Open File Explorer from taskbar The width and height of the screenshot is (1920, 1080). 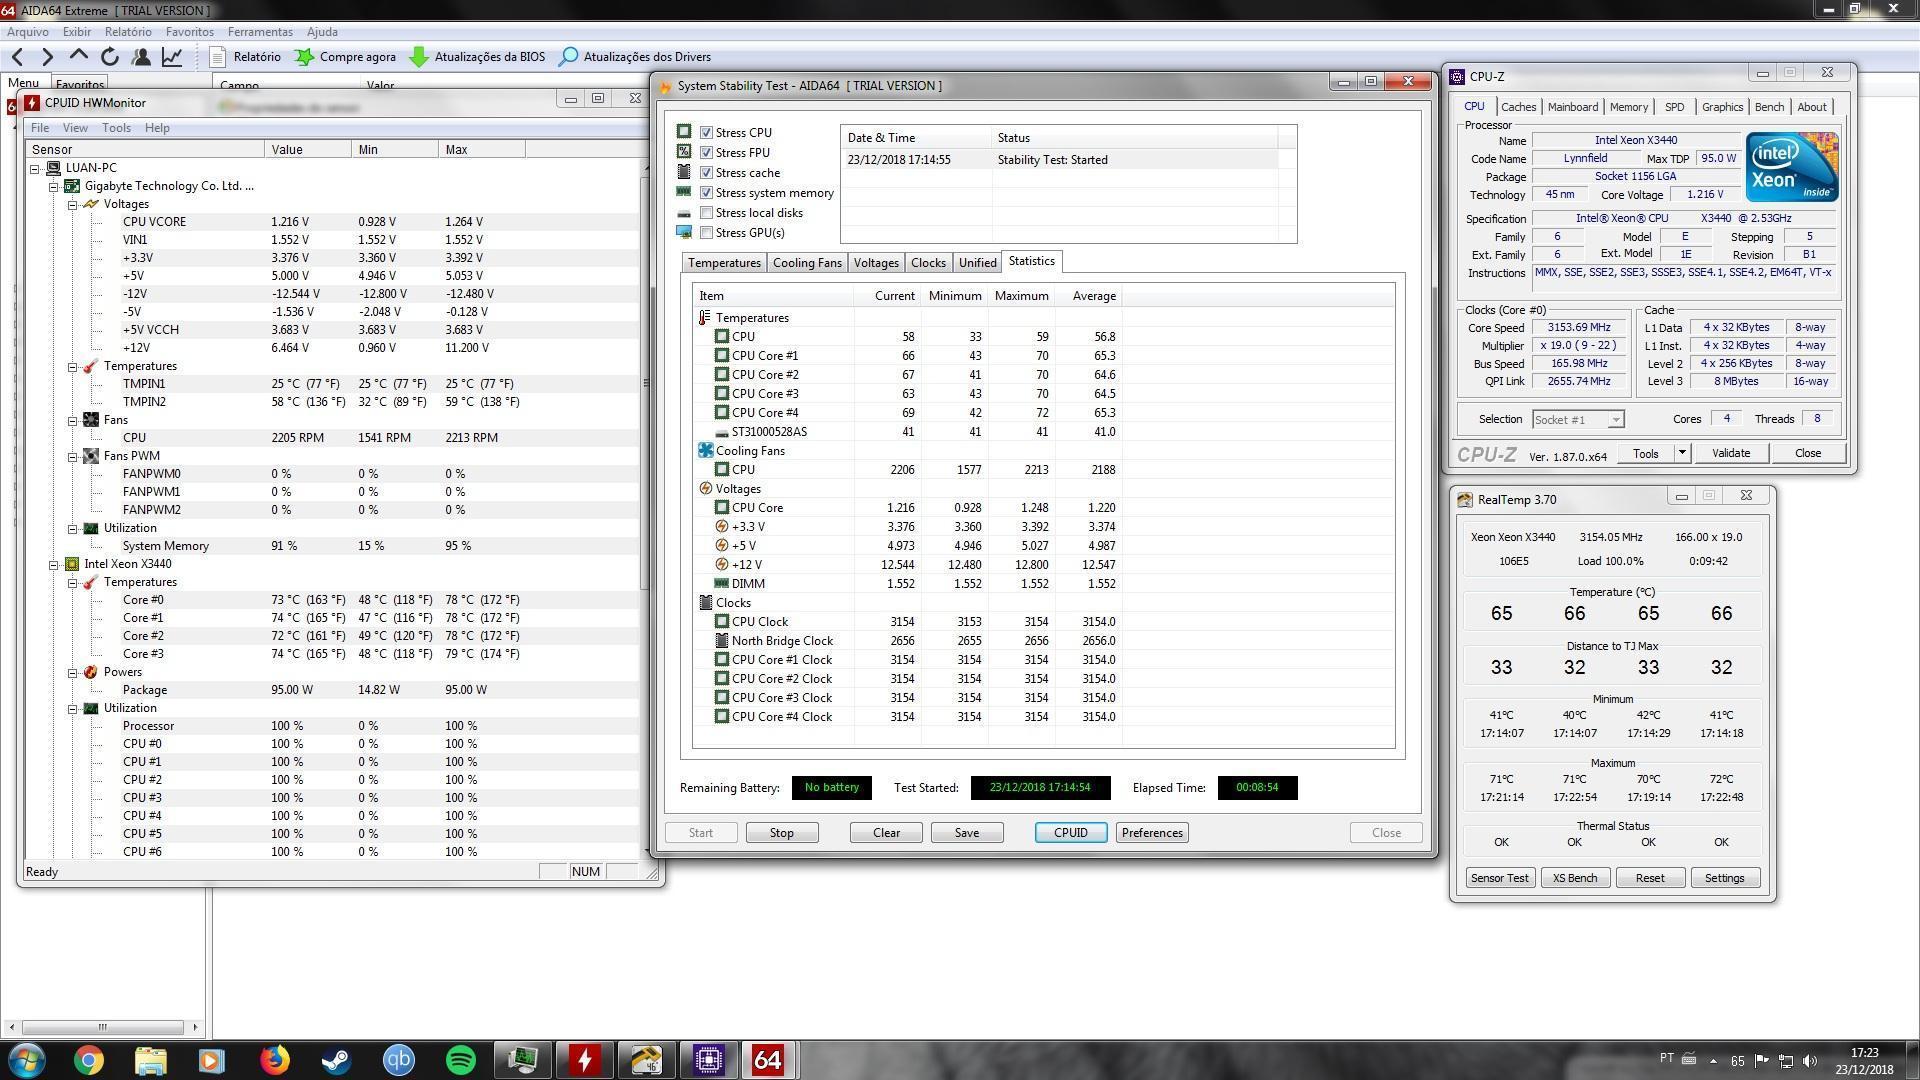(x=150, y=1060)
